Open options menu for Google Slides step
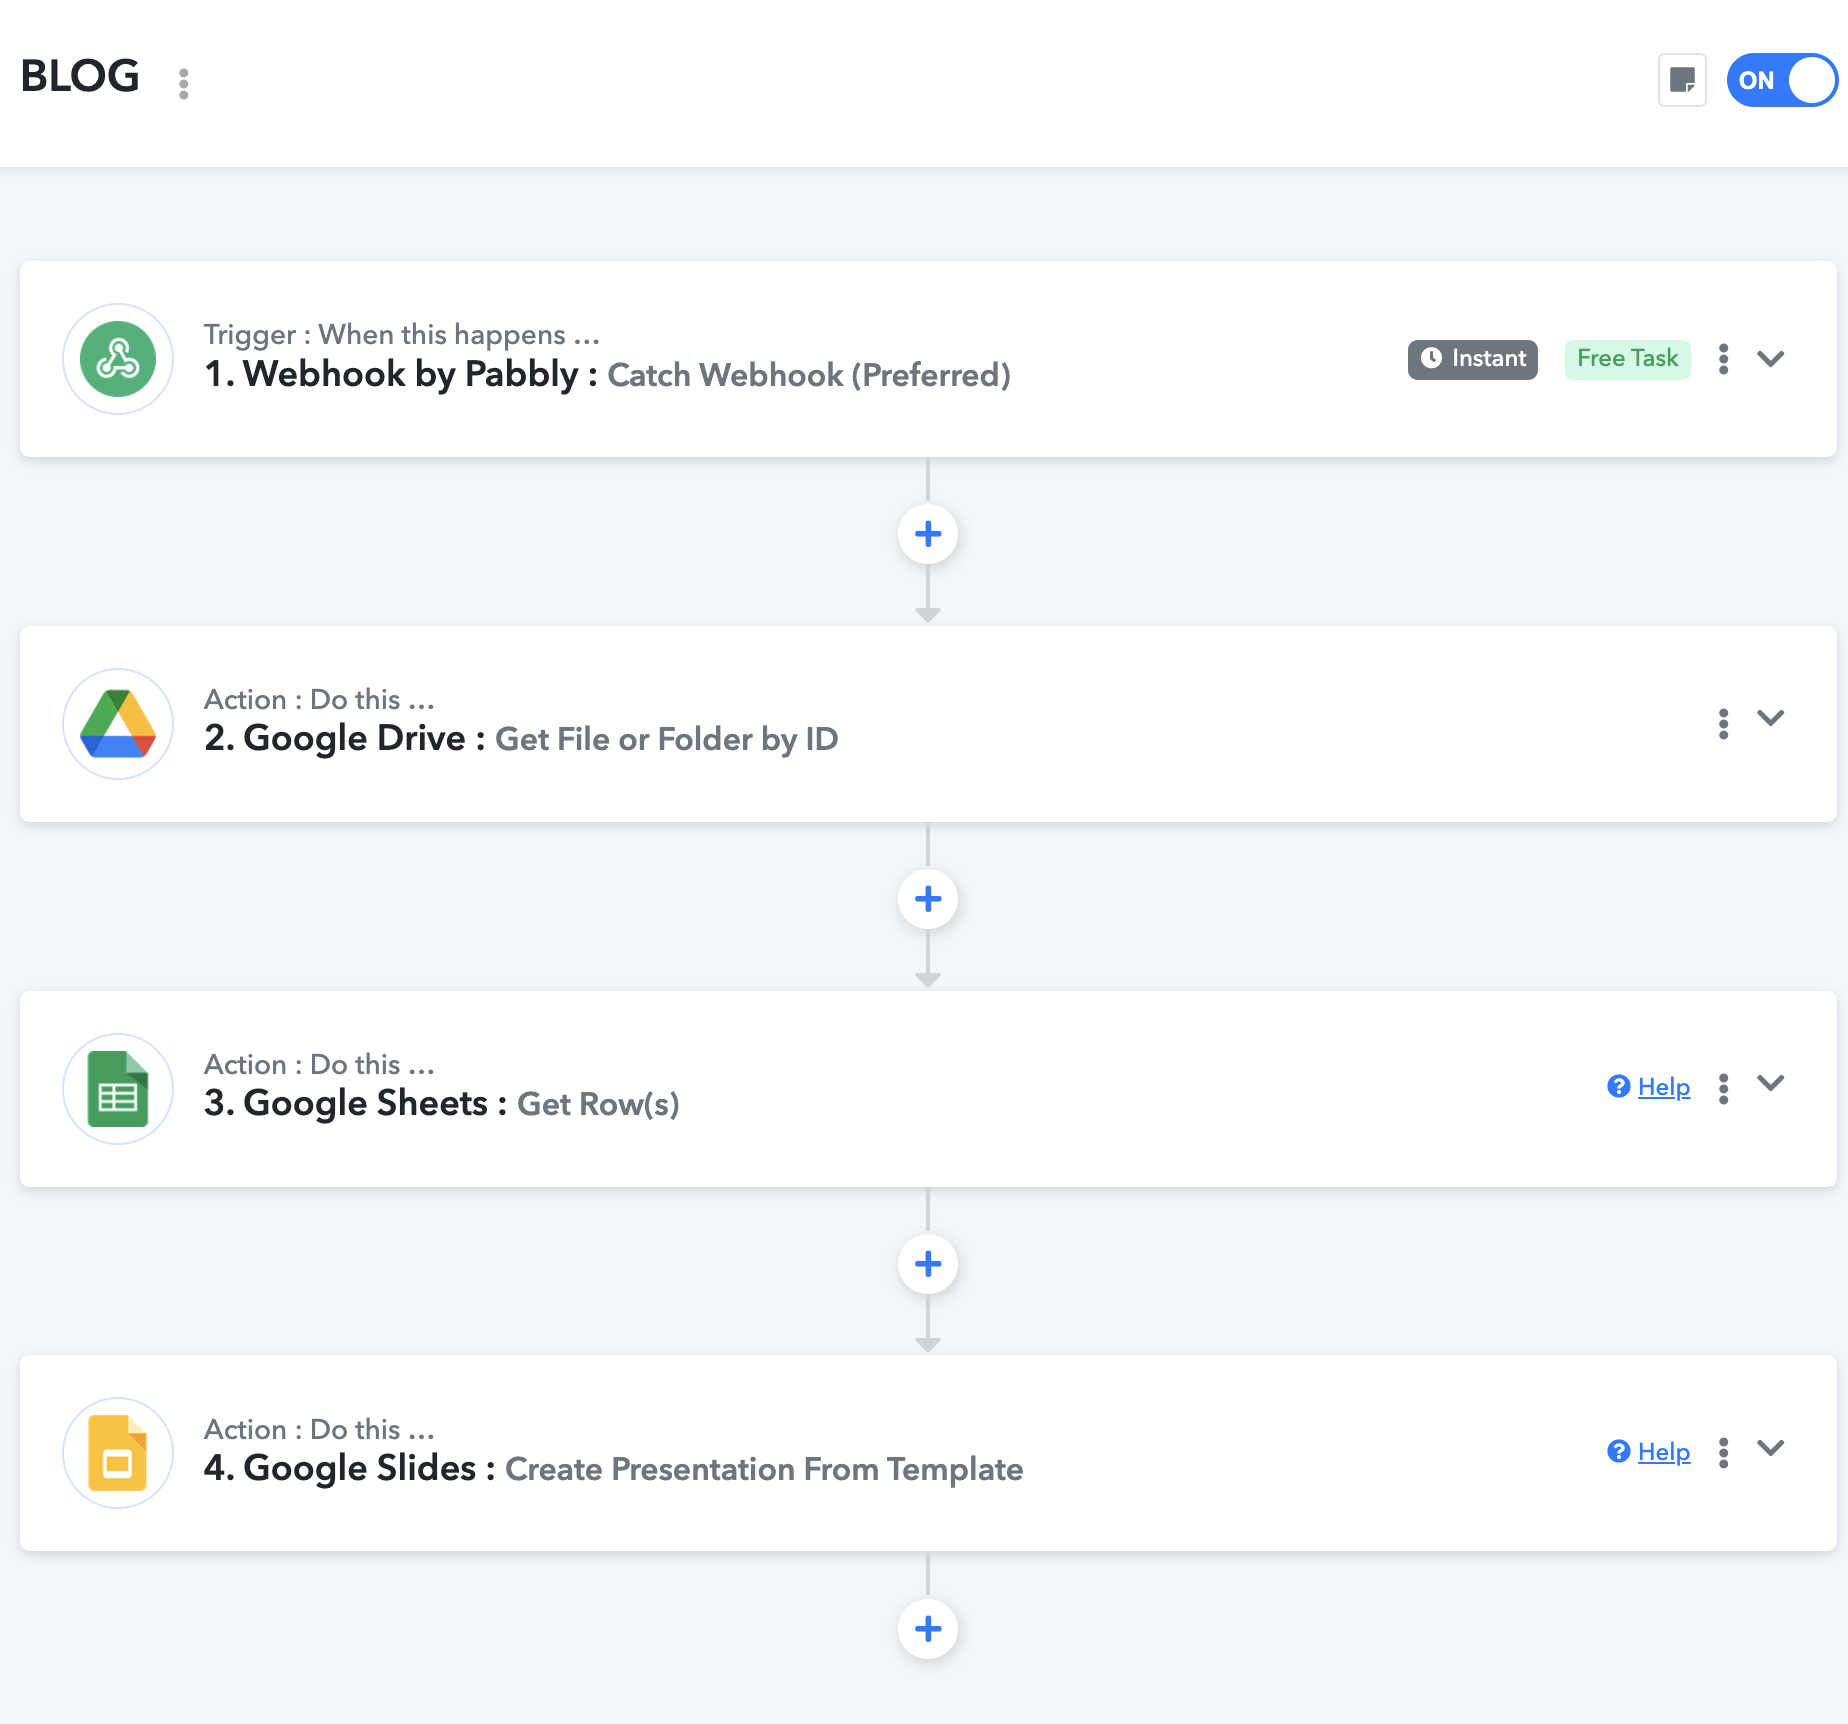The width and height of the screenshot is (1848, 1724). pyautogui.click(x=1723, y=1453)
